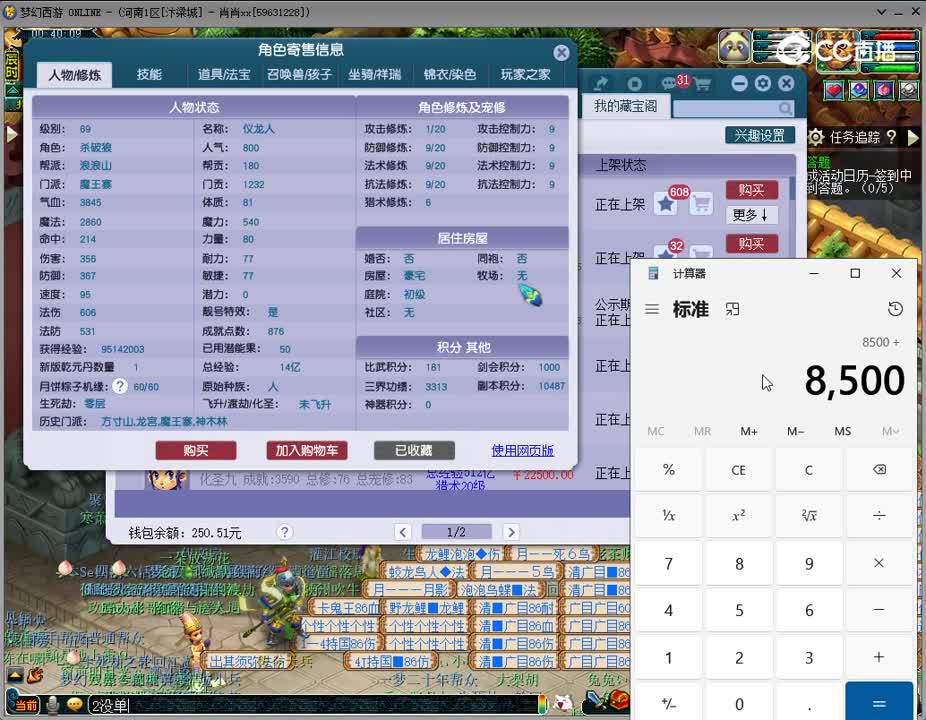The width and height of the screenshot is (926, 720).
Task: Open the message icon with 31 badge
Action: pos(669,83)
